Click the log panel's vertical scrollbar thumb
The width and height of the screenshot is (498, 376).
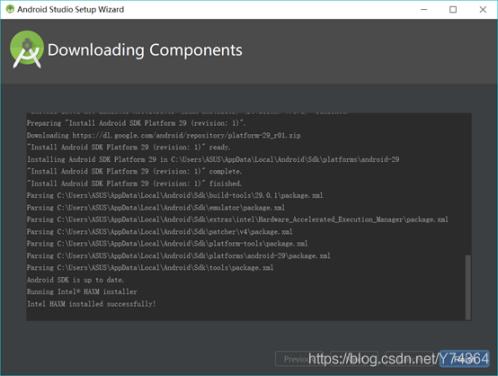[x=468, y=287]
